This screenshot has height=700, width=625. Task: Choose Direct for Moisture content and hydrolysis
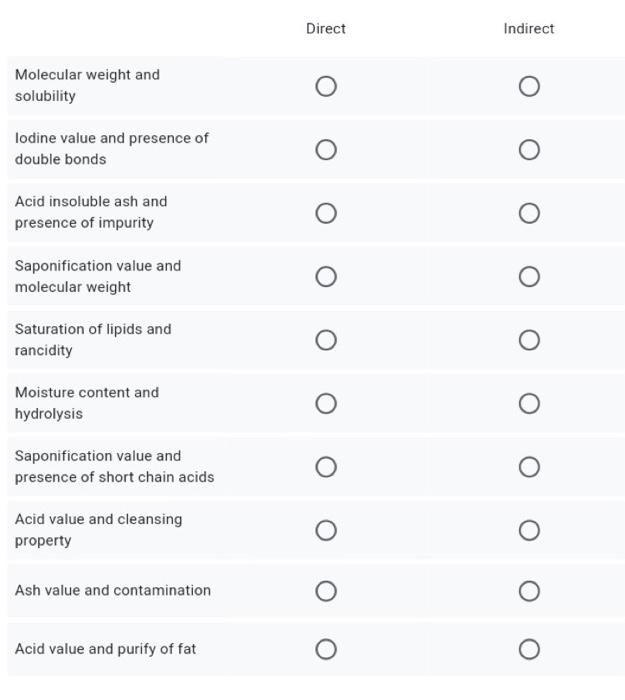pos(326,403)
